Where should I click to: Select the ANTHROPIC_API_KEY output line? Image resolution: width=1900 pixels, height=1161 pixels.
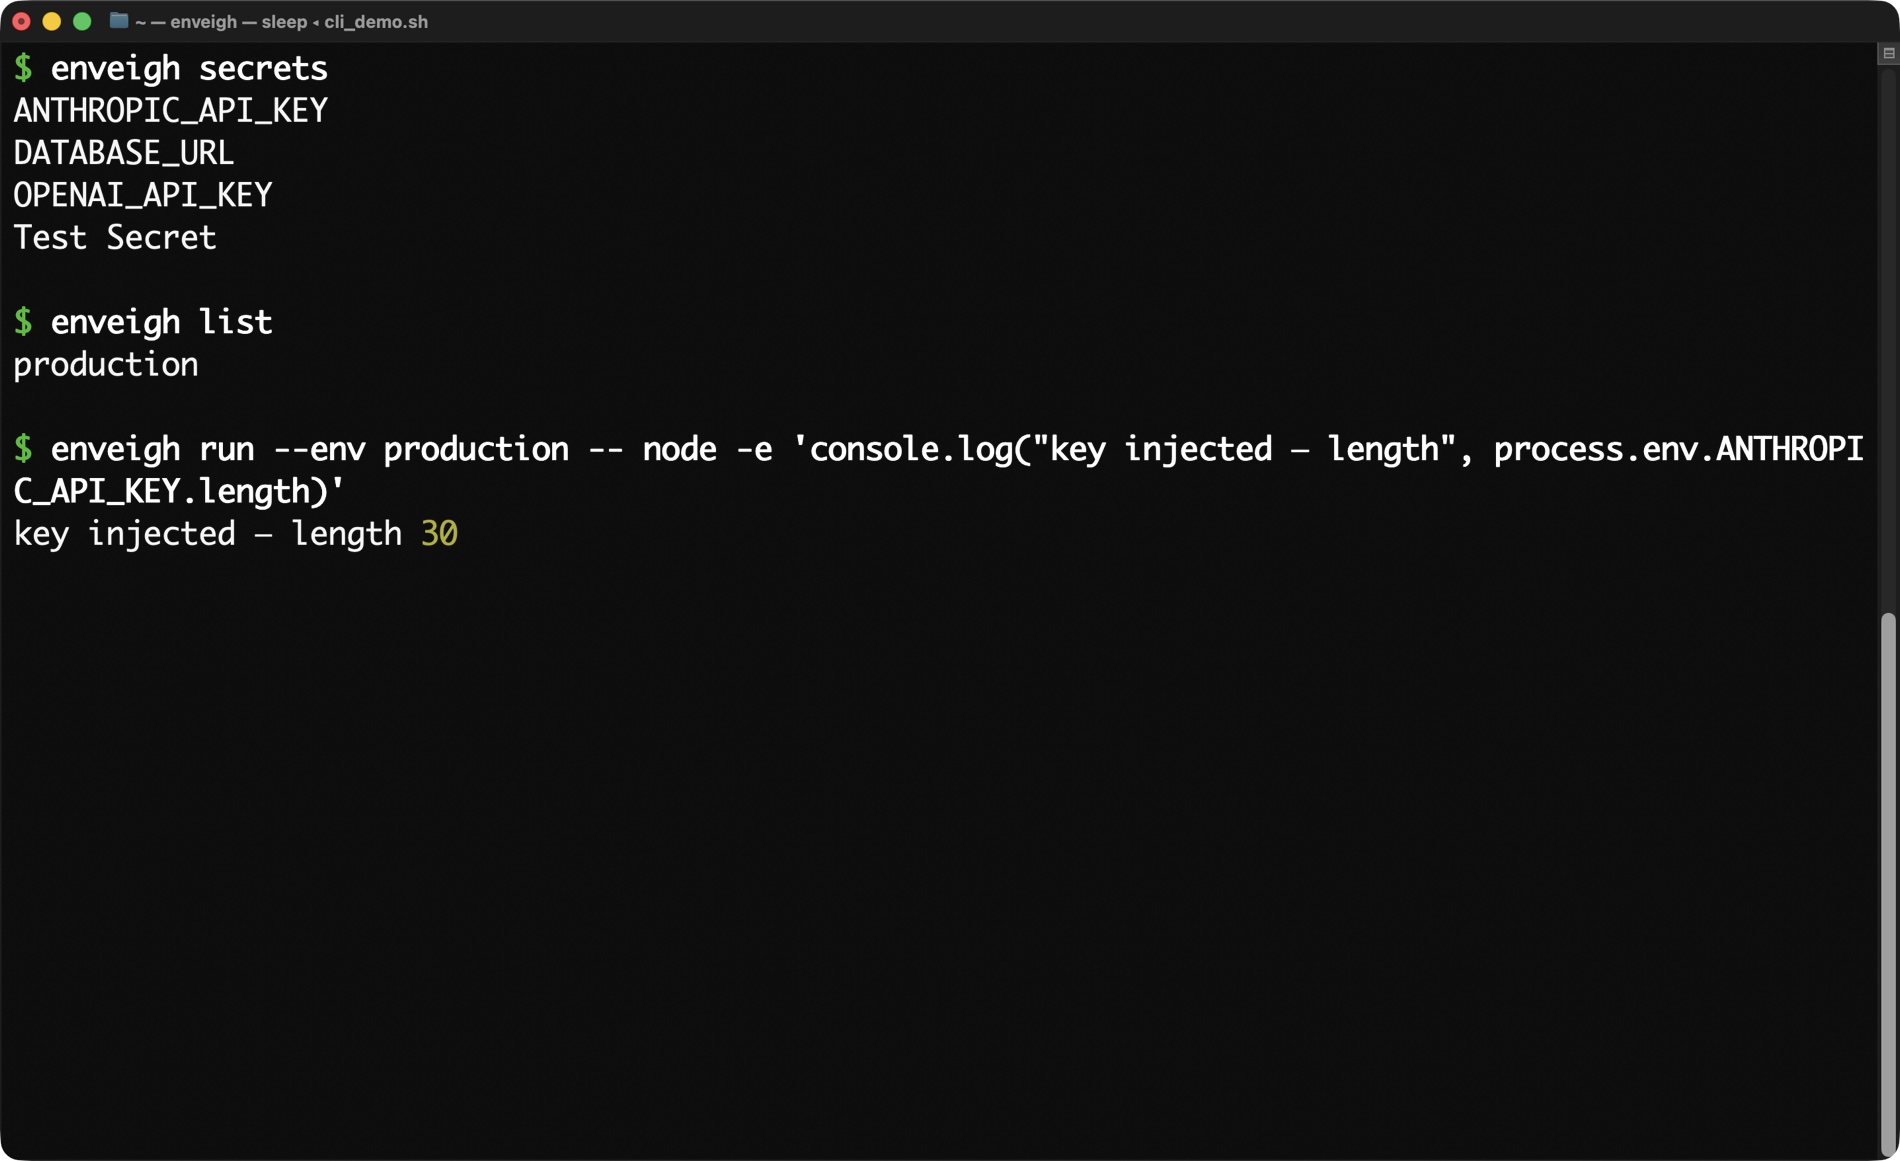pos(171,110)
